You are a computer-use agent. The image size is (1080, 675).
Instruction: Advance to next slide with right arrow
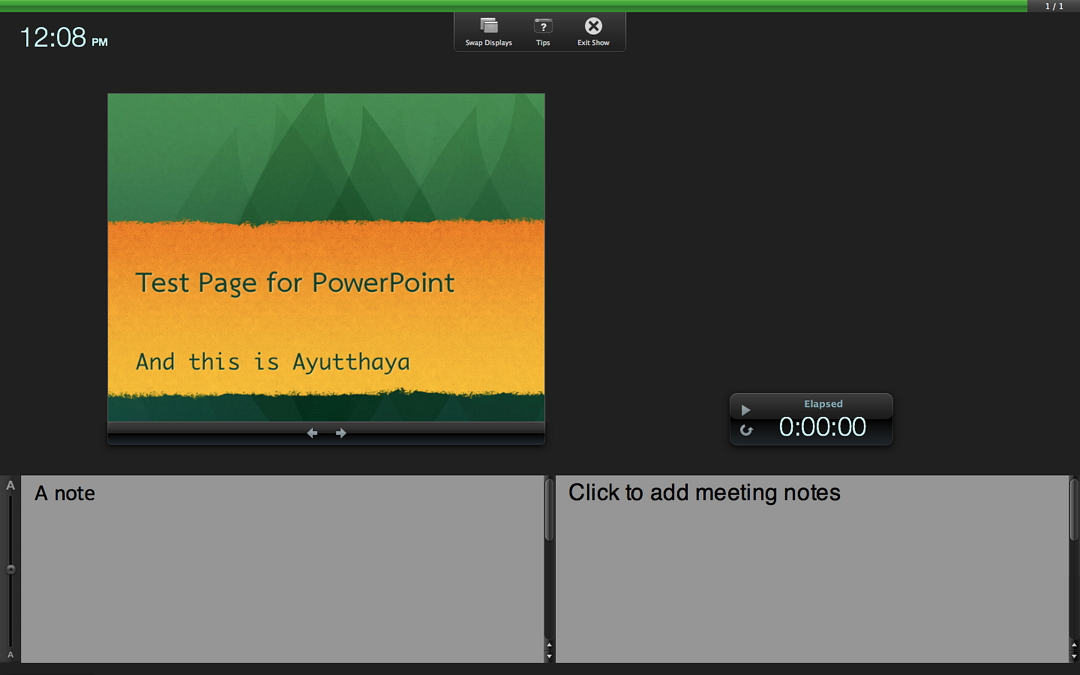tap(341, 433)
